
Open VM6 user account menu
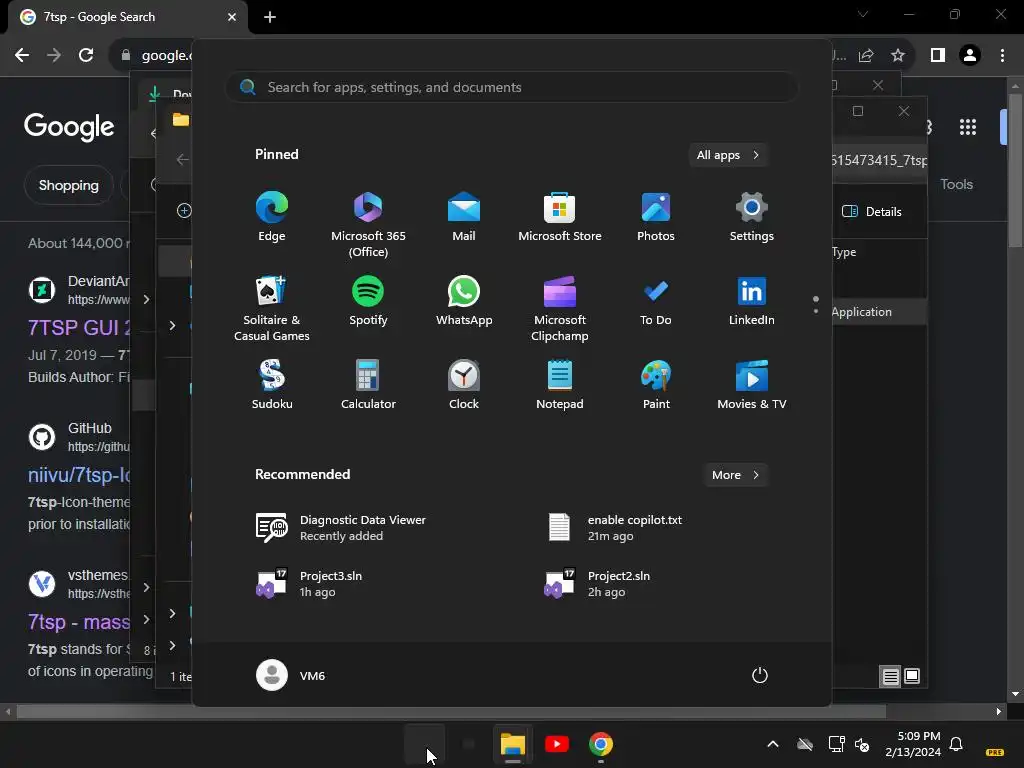click(x=291, y=675)
